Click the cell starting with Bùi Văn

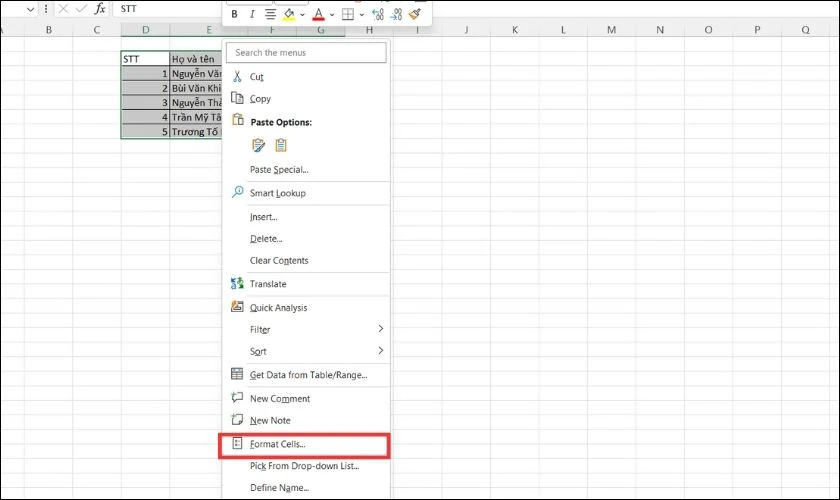point(196,88)
